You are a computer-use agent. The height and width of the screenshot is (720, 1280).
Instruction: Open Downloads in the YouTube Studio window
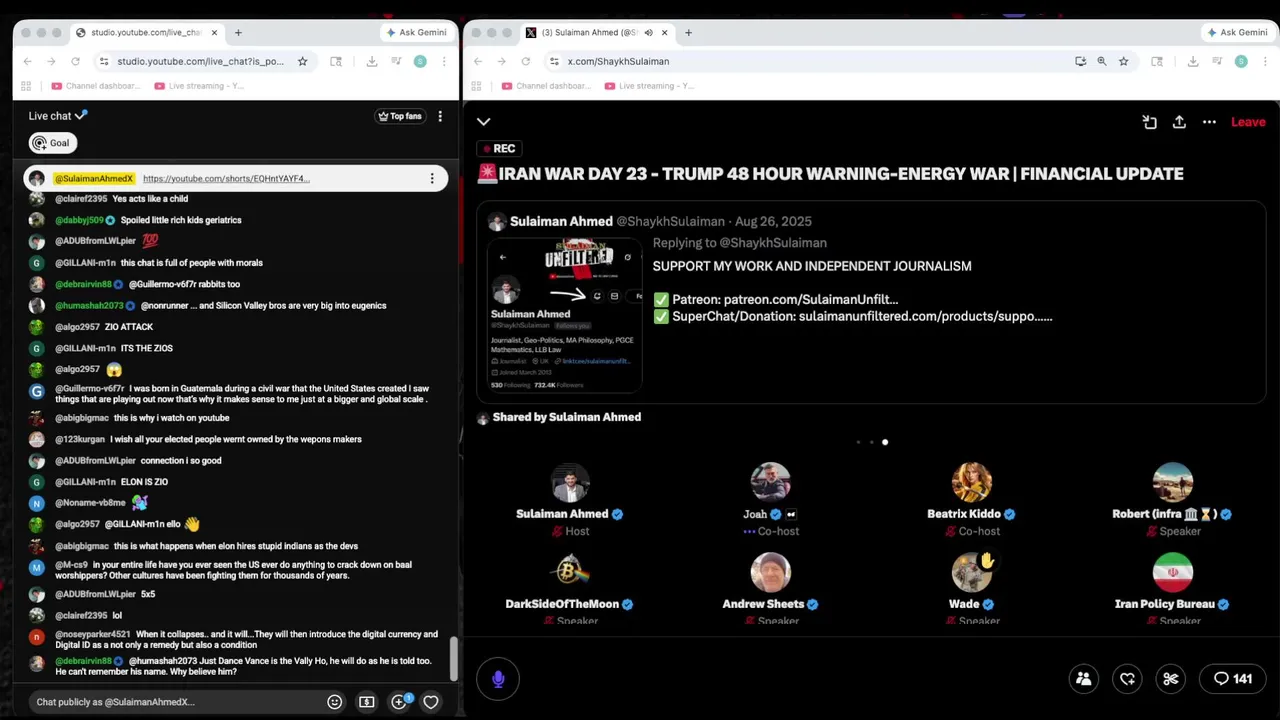372,61
